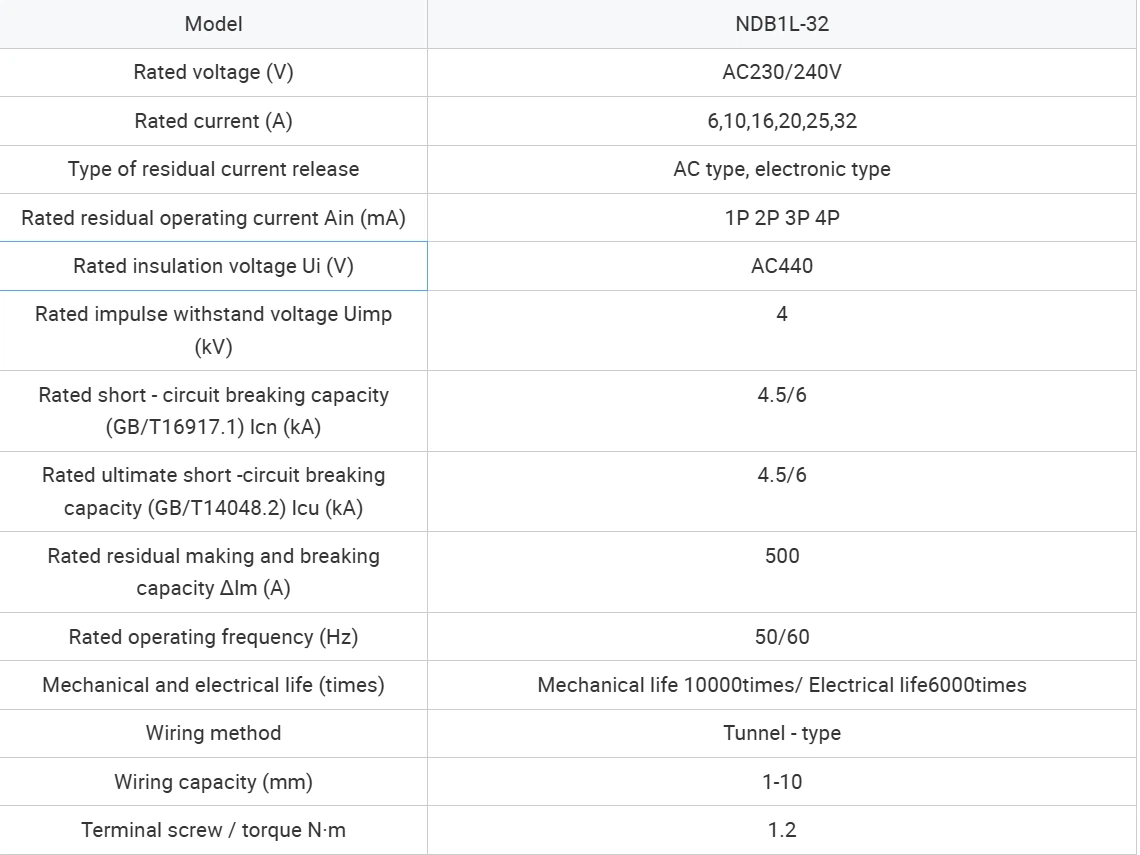Click the Model header cell
1140x855 pixels.
[213, 24]
